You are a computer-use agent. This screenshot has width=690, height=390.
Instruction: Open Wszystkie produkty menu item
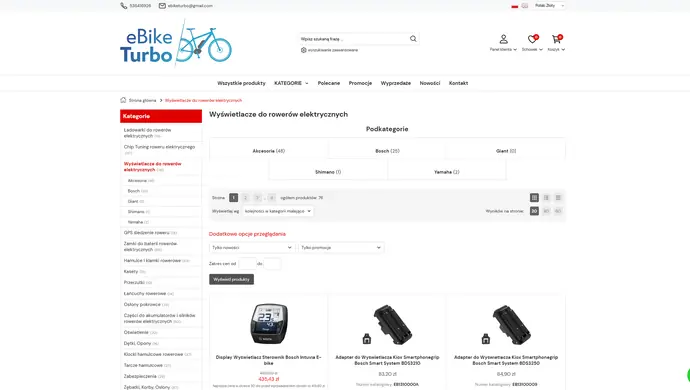point(241,83)
